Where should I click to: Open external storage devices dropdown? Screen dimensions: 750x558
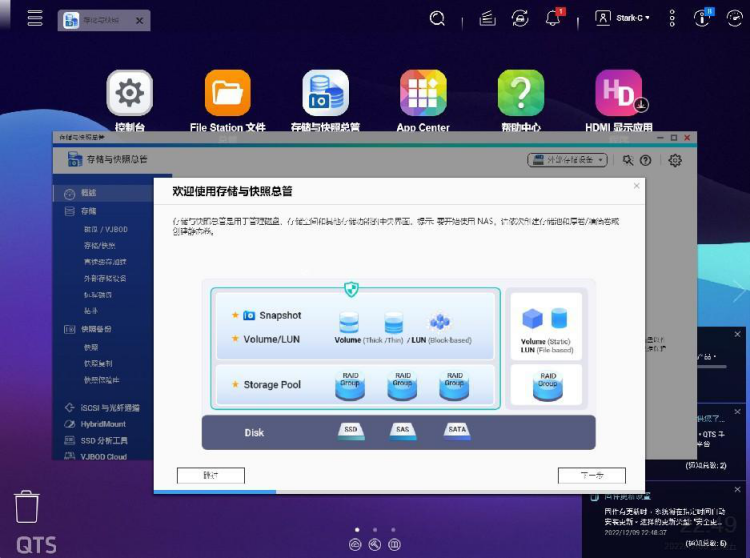[567, 160]
